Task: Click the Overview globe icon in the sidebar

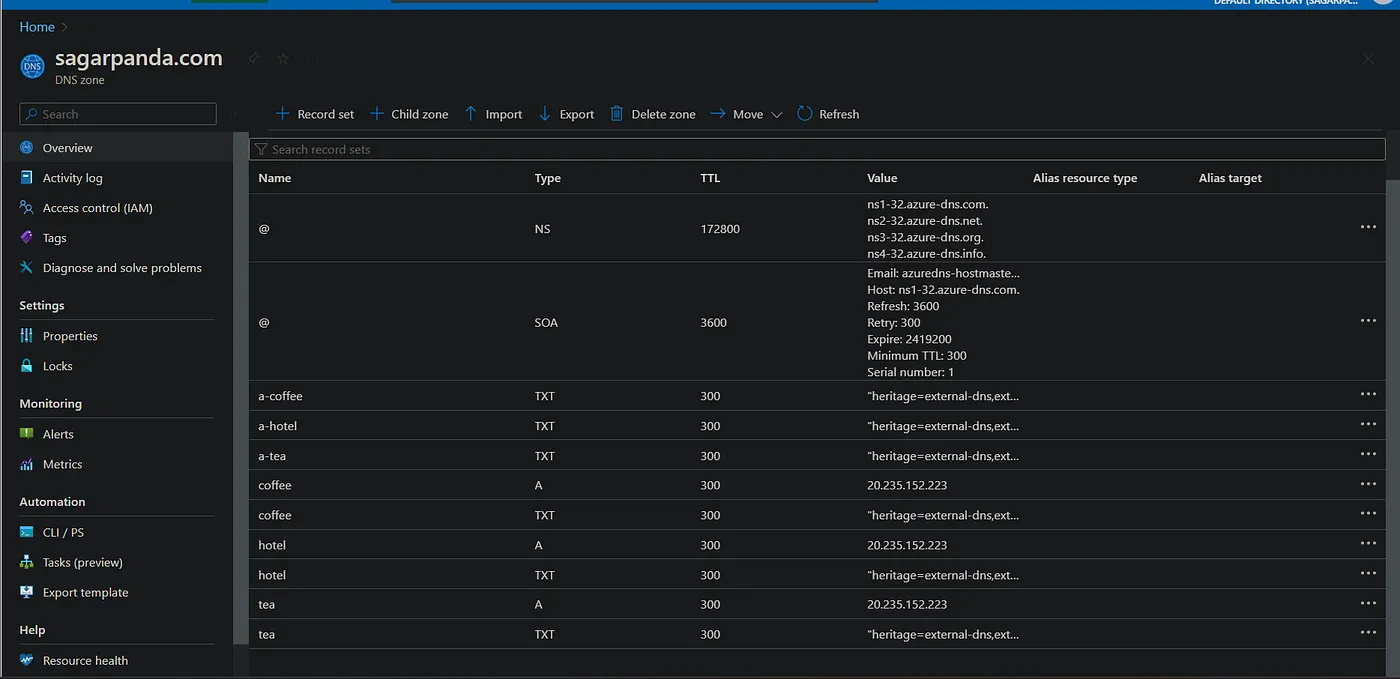Action: pyautogui.click(x=27, y=148)
